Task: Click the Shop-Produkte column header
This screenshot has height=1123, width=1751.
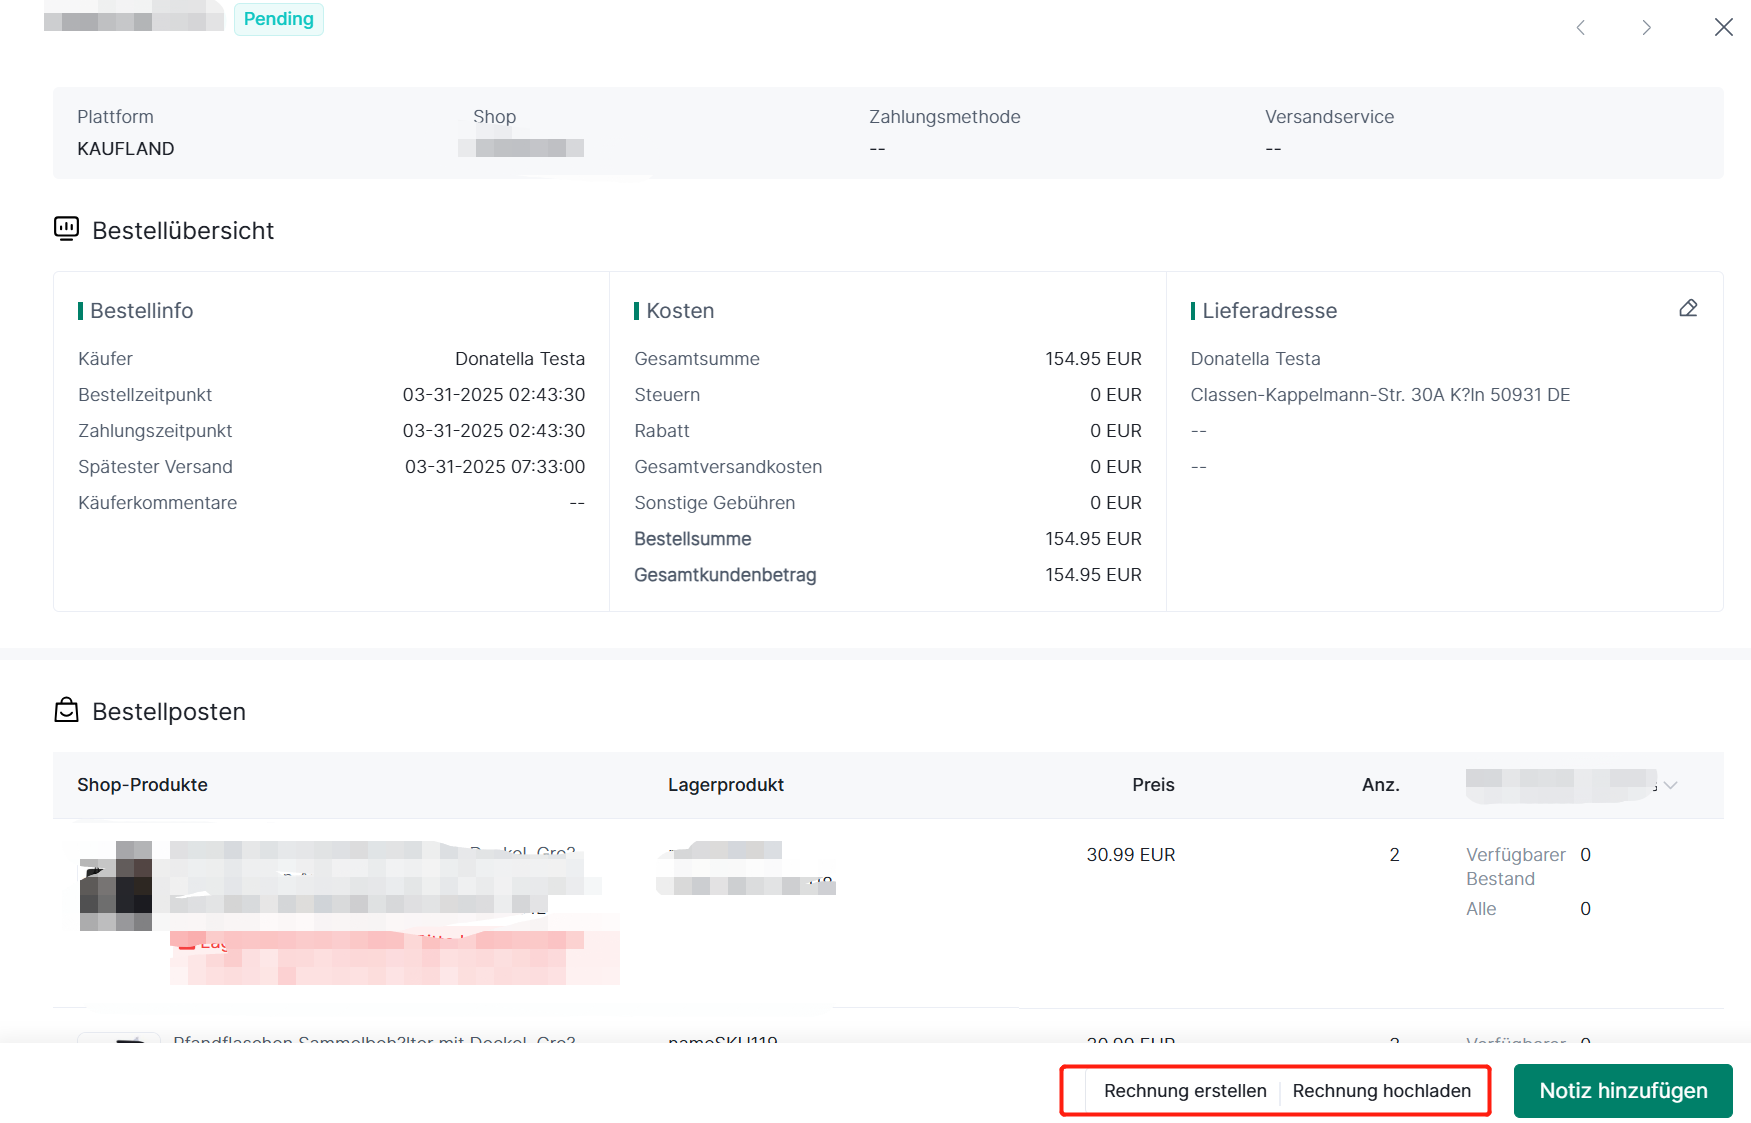Action: coord(142,785)
